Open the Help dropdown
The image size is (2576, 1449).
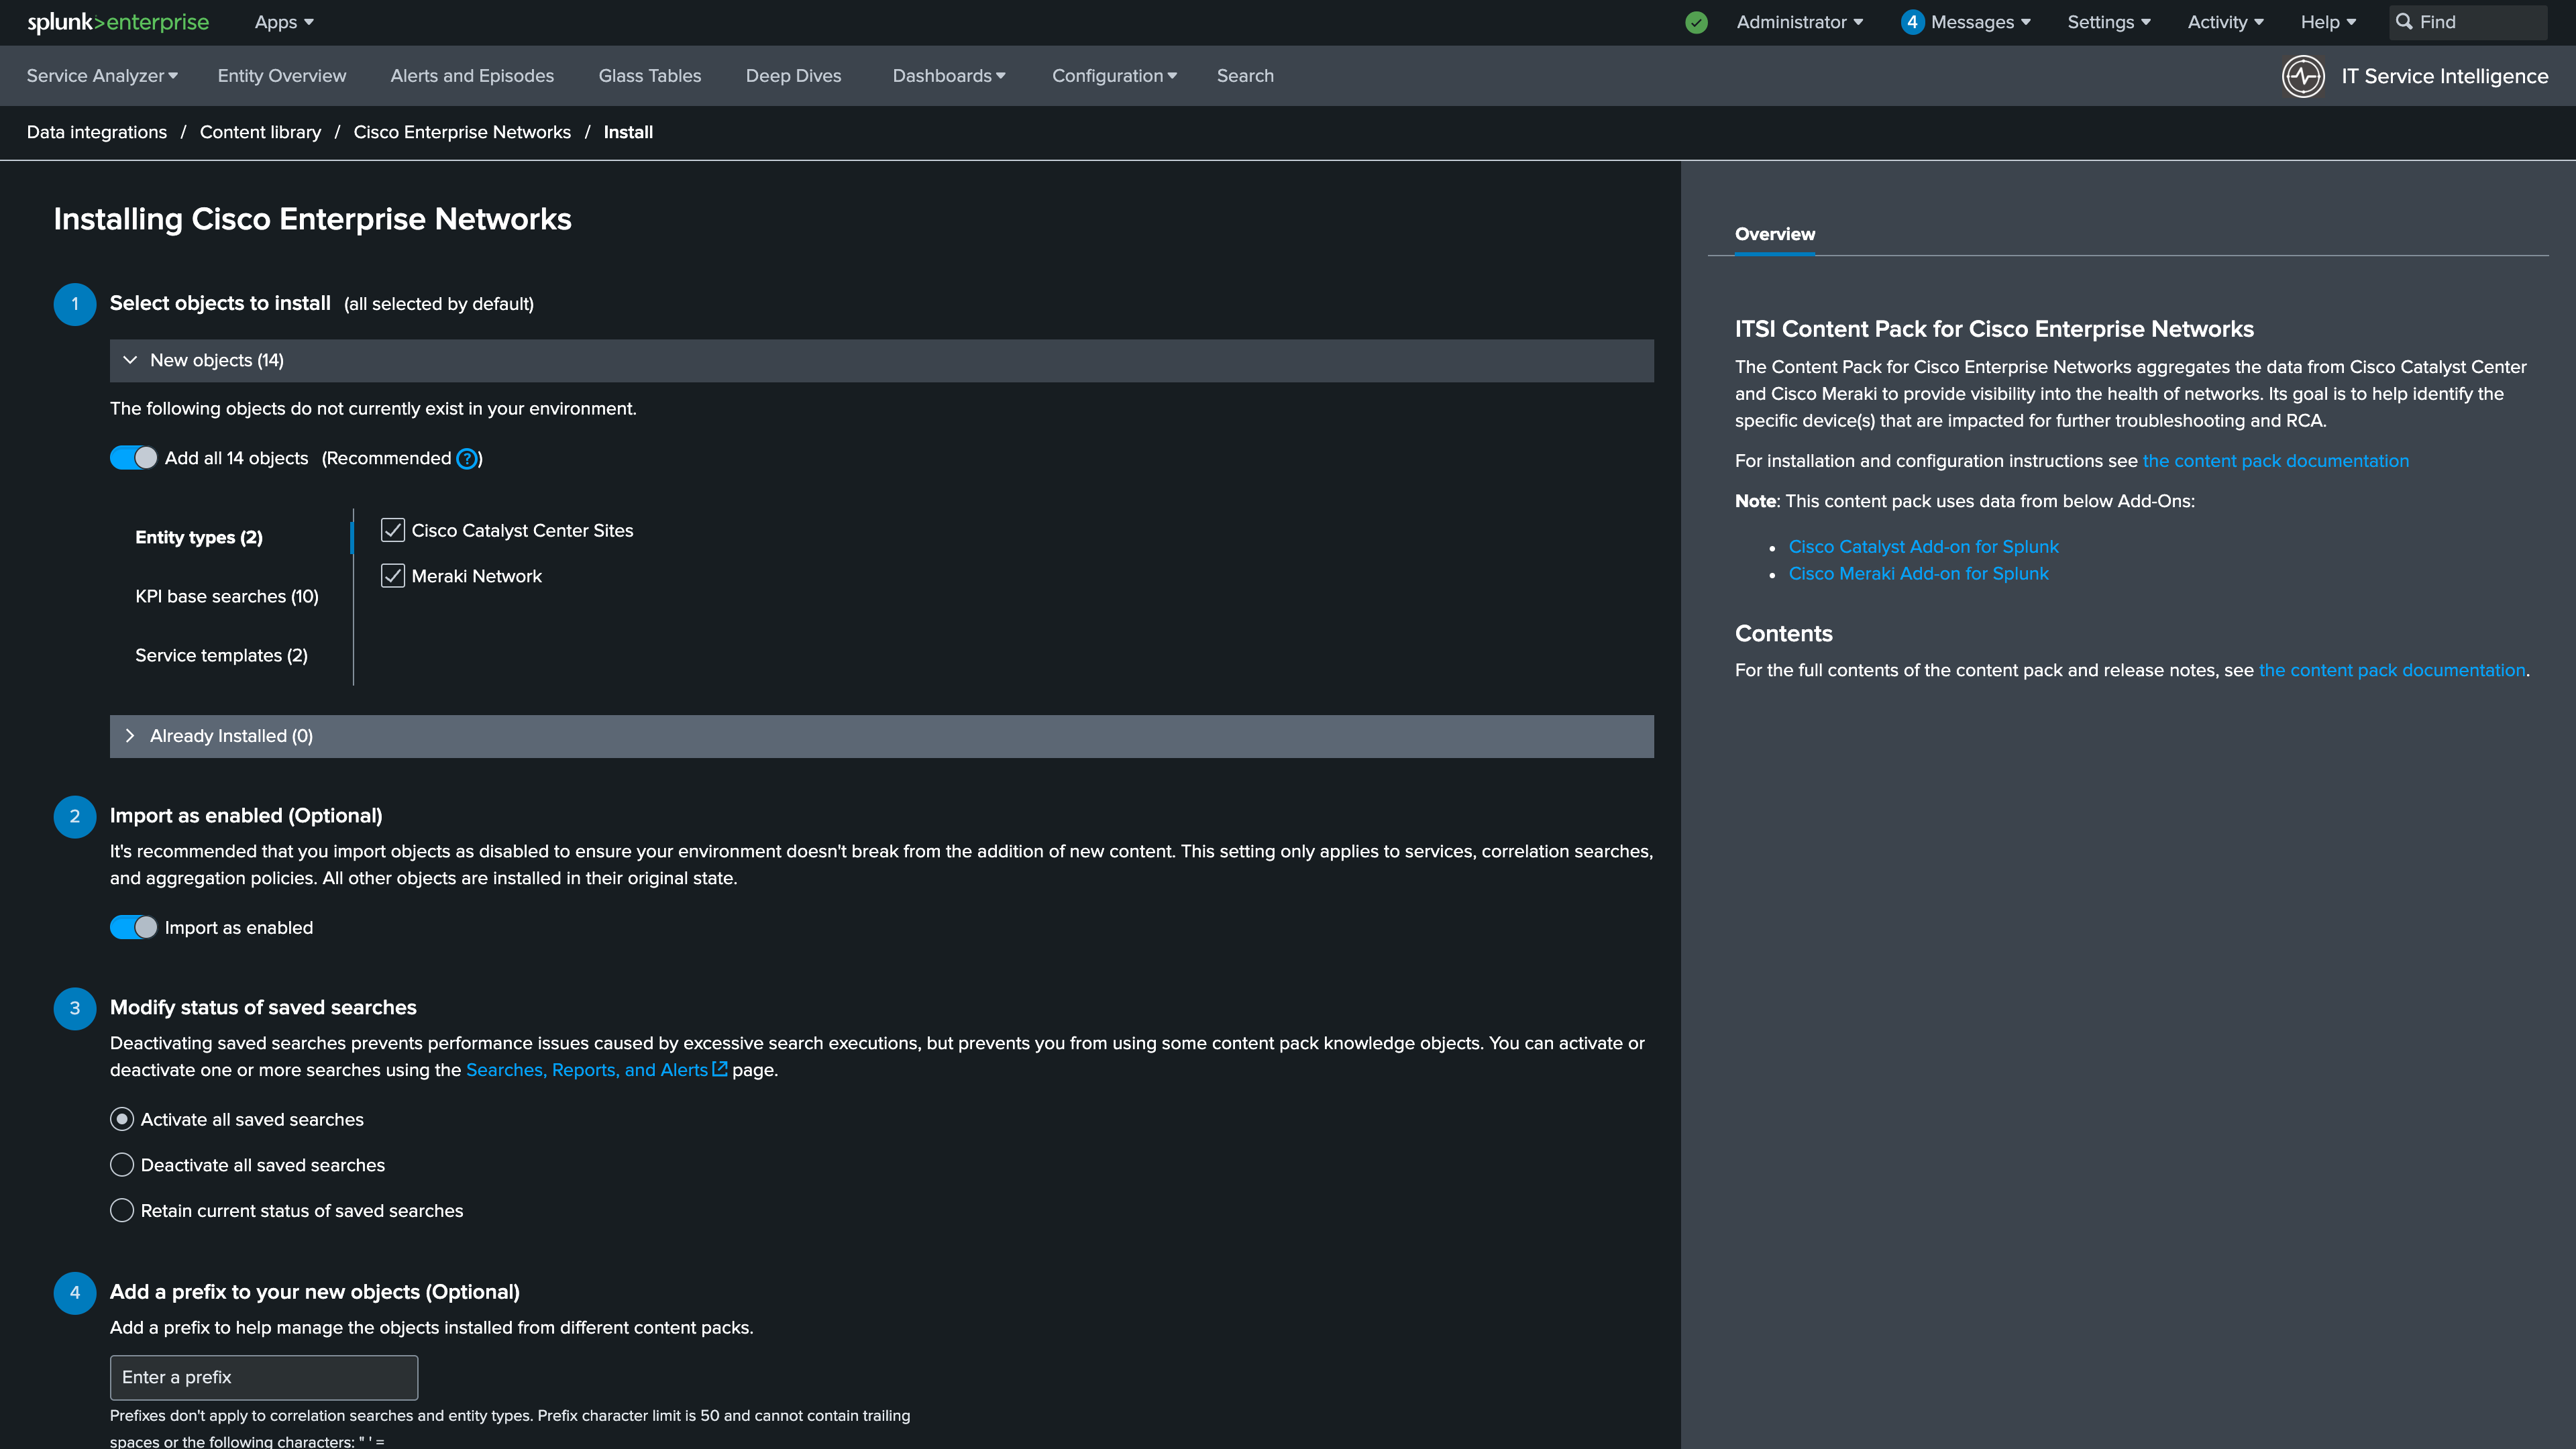pos(2328,22)
